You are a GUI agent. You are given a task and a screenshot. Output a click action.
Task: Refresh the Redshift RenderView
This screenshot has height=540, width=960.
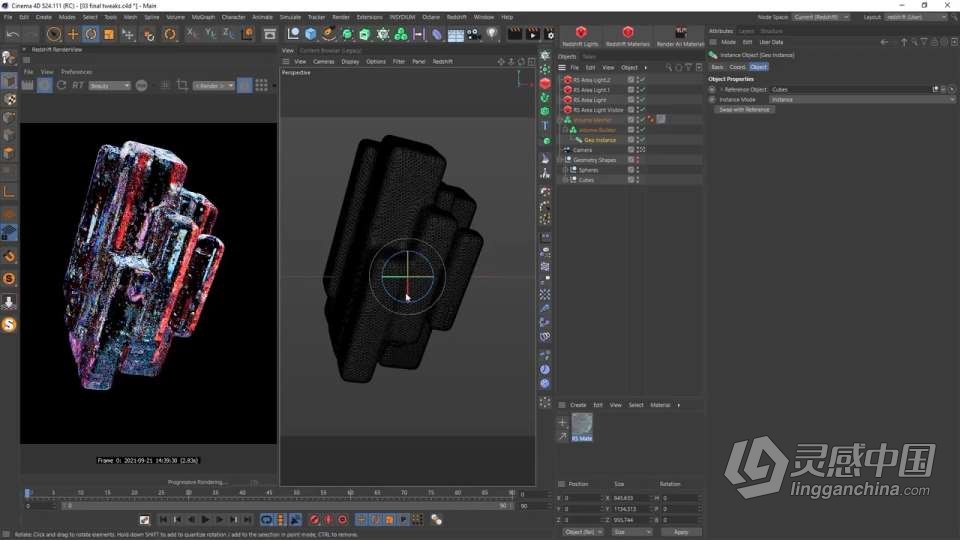61,85
